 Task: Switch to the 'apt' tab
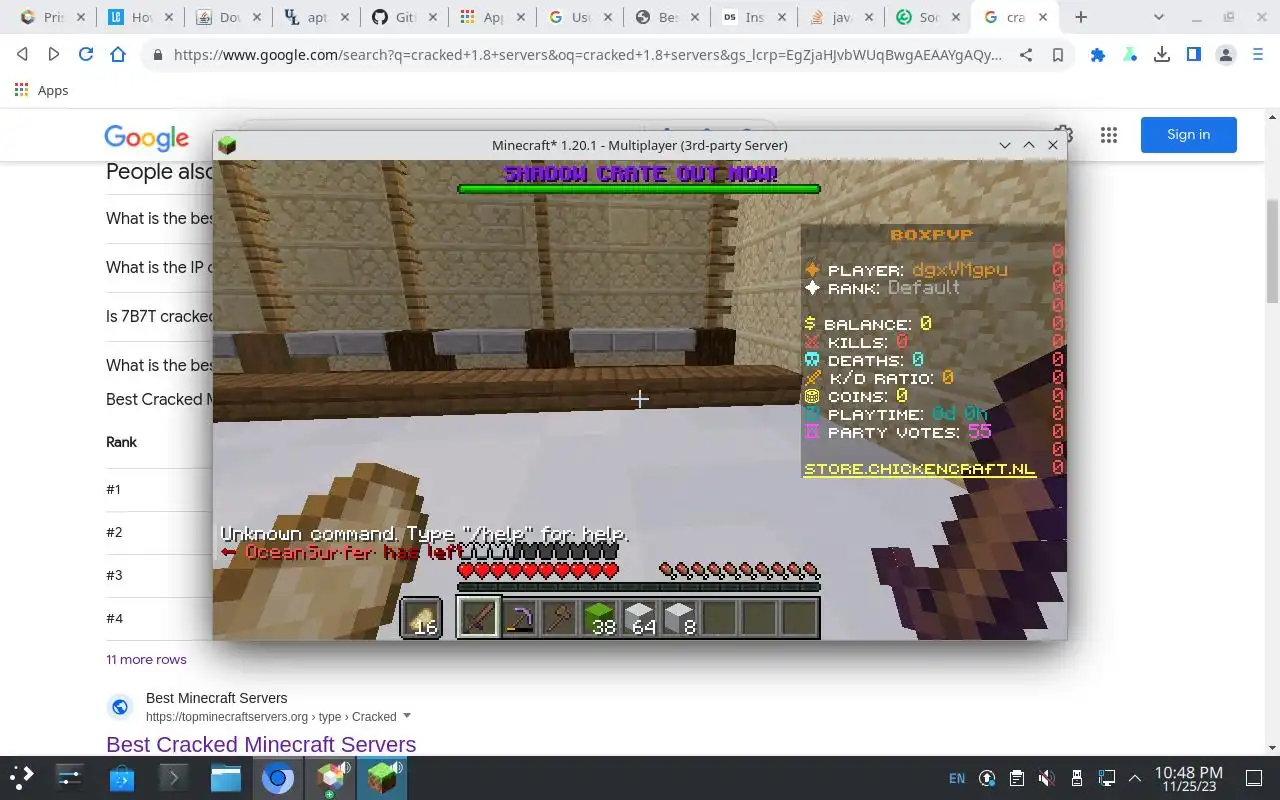pyautogui.click(x=316, y=17)
